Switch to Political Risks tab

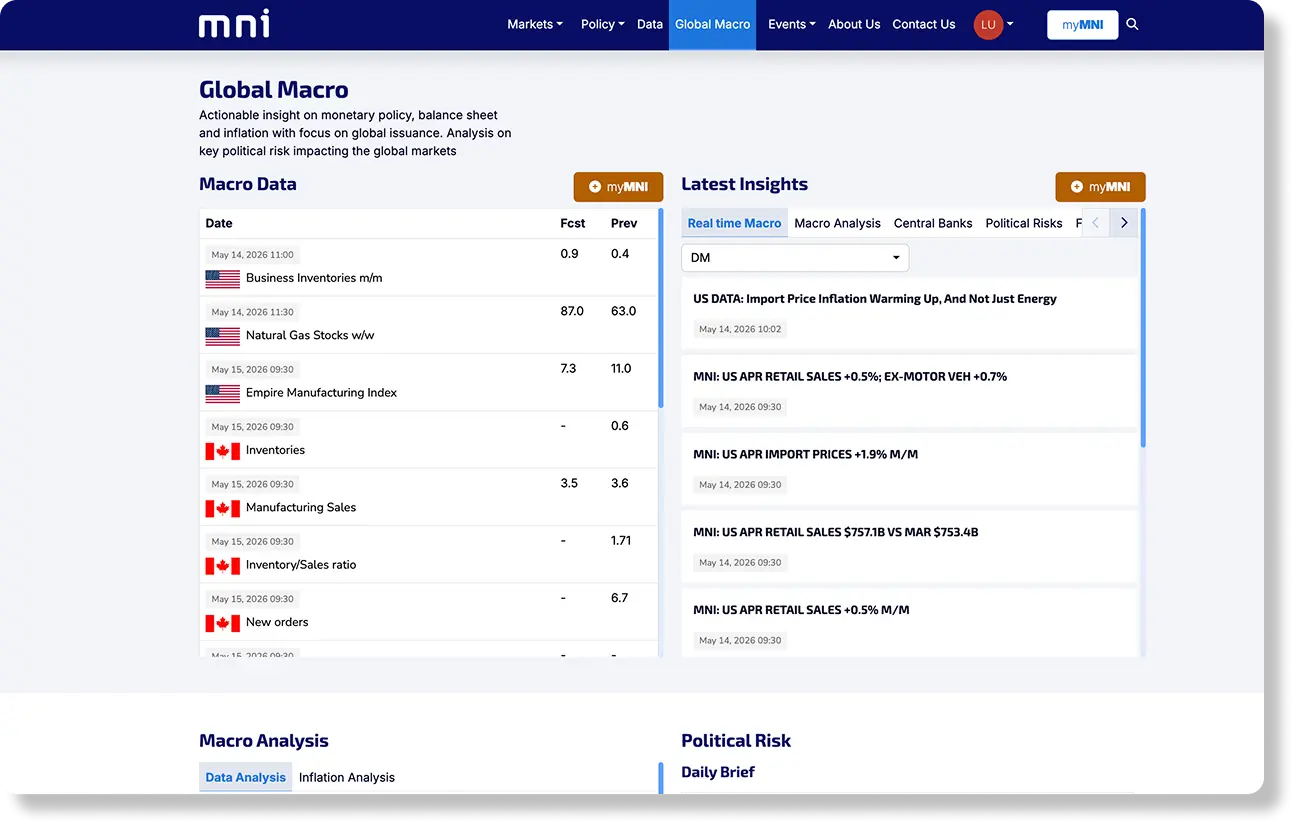tap(1023, 223)
